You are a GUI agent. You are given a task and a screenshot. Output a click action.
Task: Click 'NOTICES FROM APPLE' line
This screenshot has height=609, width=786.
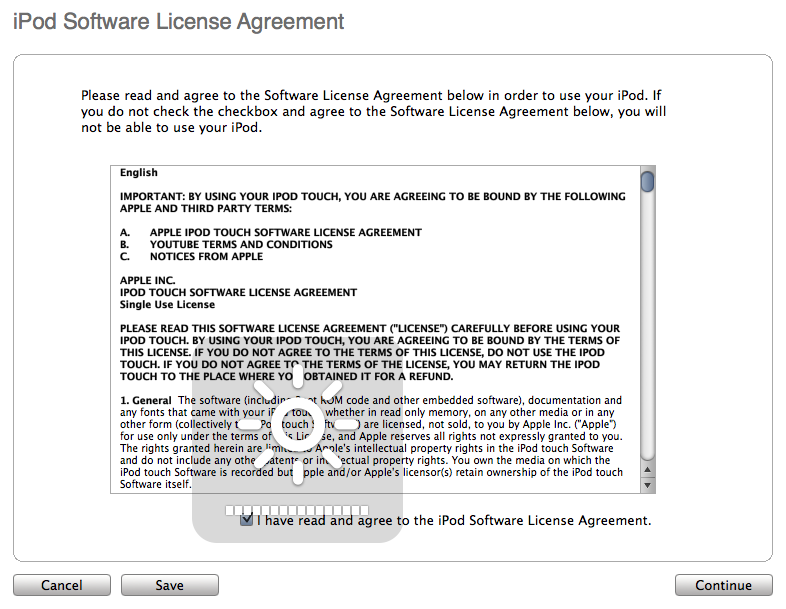pos(207,257)
